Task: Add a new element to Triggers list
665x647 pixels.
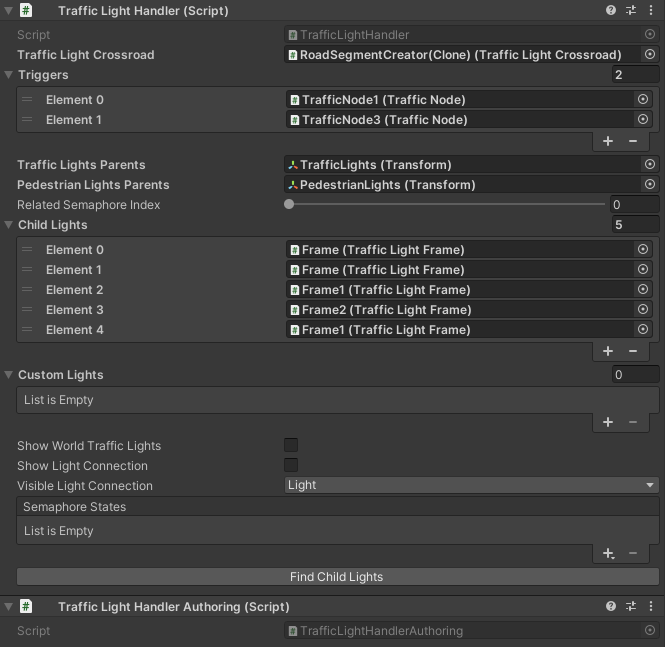Action: pyautogui.click(x=608, y=141)
